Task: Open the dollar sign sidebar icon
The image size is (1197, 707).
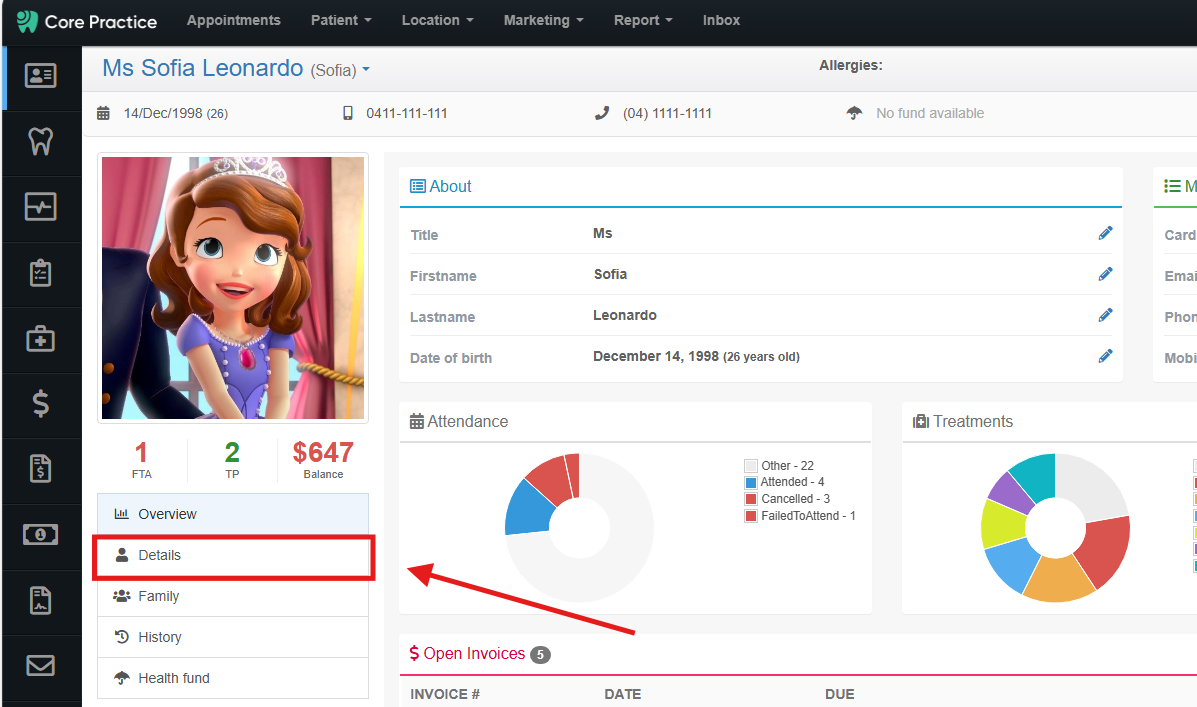Action: [x=40, y=403]
